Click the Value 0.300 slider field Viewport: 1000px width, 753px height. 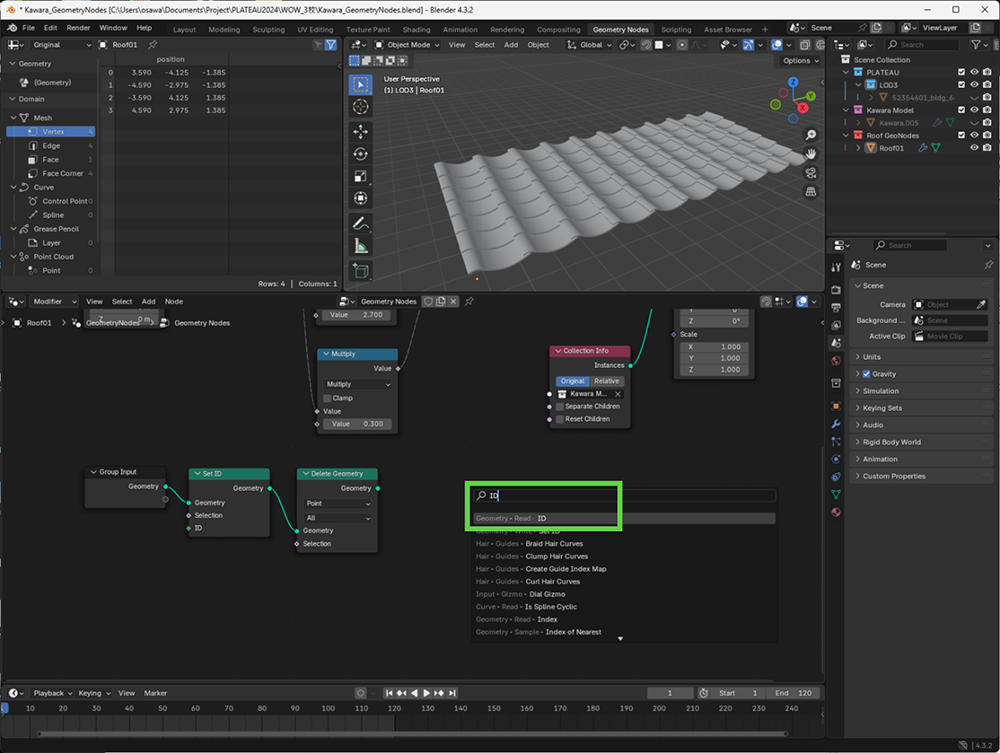pos(358,424)
